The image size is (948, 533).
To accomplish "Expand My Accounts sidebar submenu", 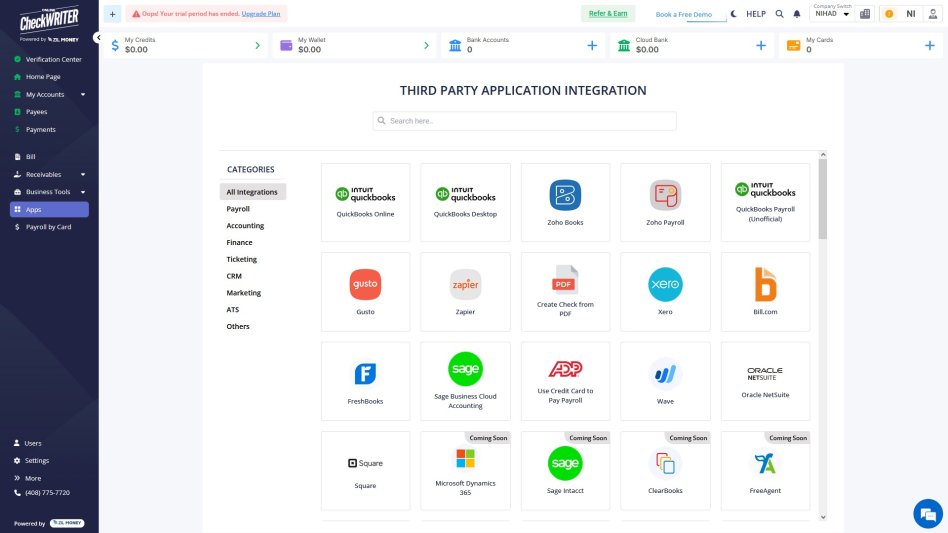I will coord(83,94).
